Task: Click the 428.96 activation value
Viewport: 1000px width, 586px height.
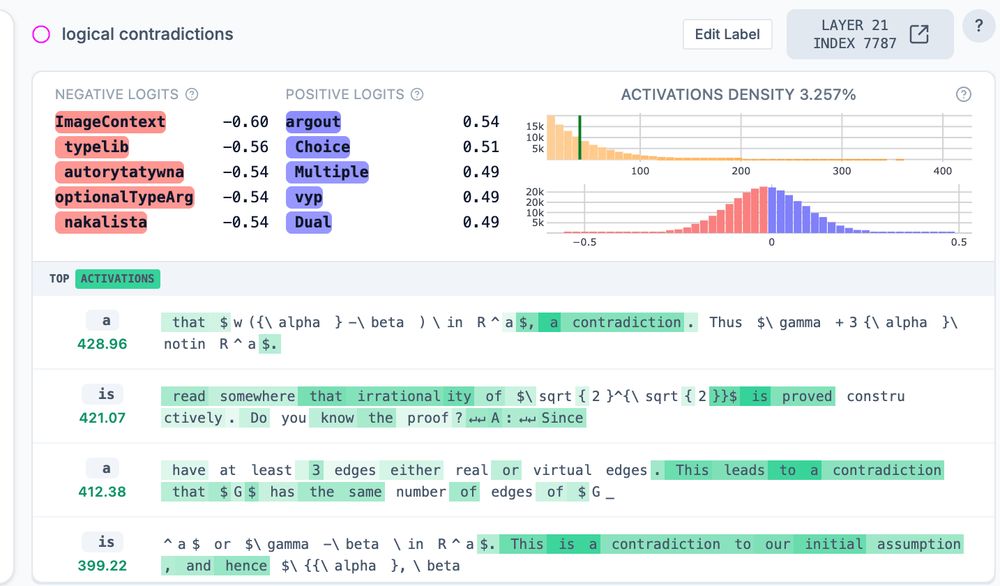Action: [x=102, y=344]
